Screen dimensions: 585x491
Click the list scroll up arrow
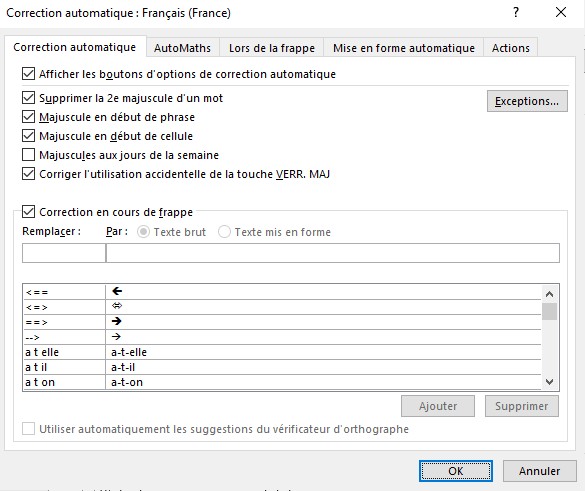(x=549, y=294)
